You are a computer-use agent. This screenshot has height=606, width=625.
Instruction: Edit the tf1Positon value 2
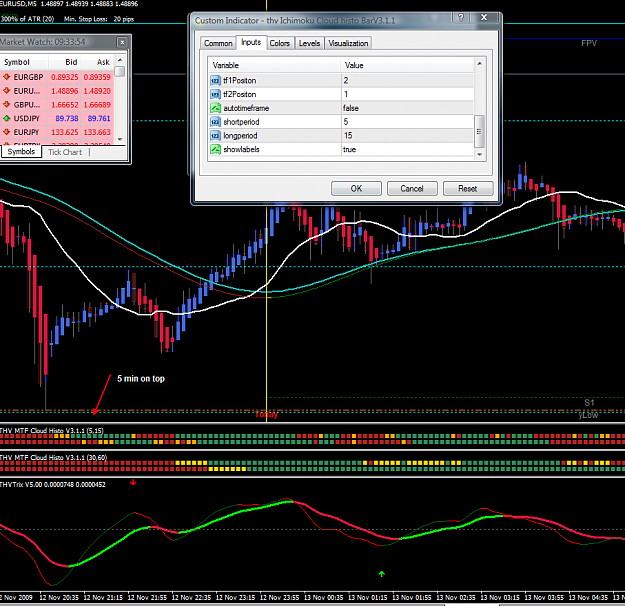click(407, 81)
